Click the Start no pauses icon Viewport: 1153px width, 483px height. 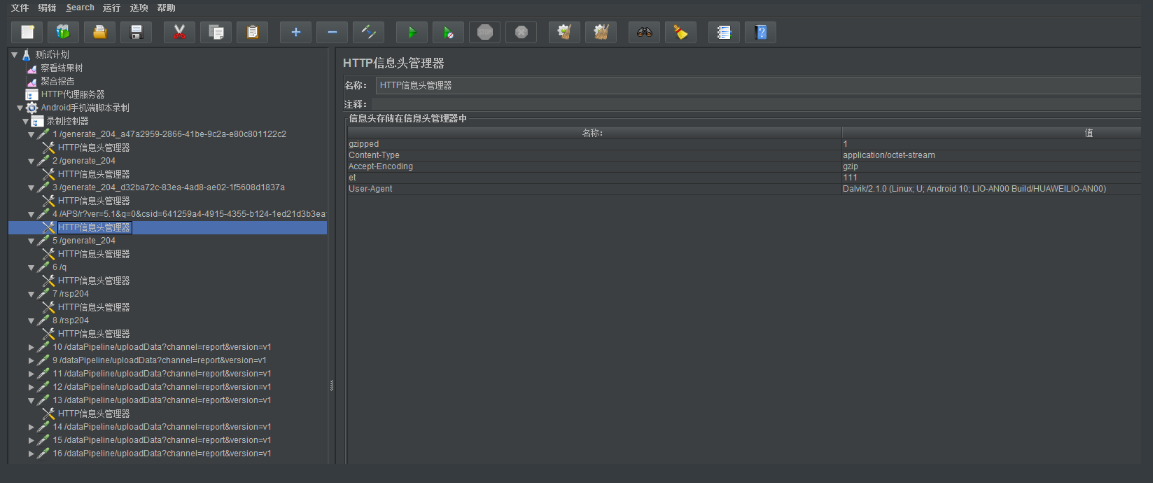tap(449, 32)
